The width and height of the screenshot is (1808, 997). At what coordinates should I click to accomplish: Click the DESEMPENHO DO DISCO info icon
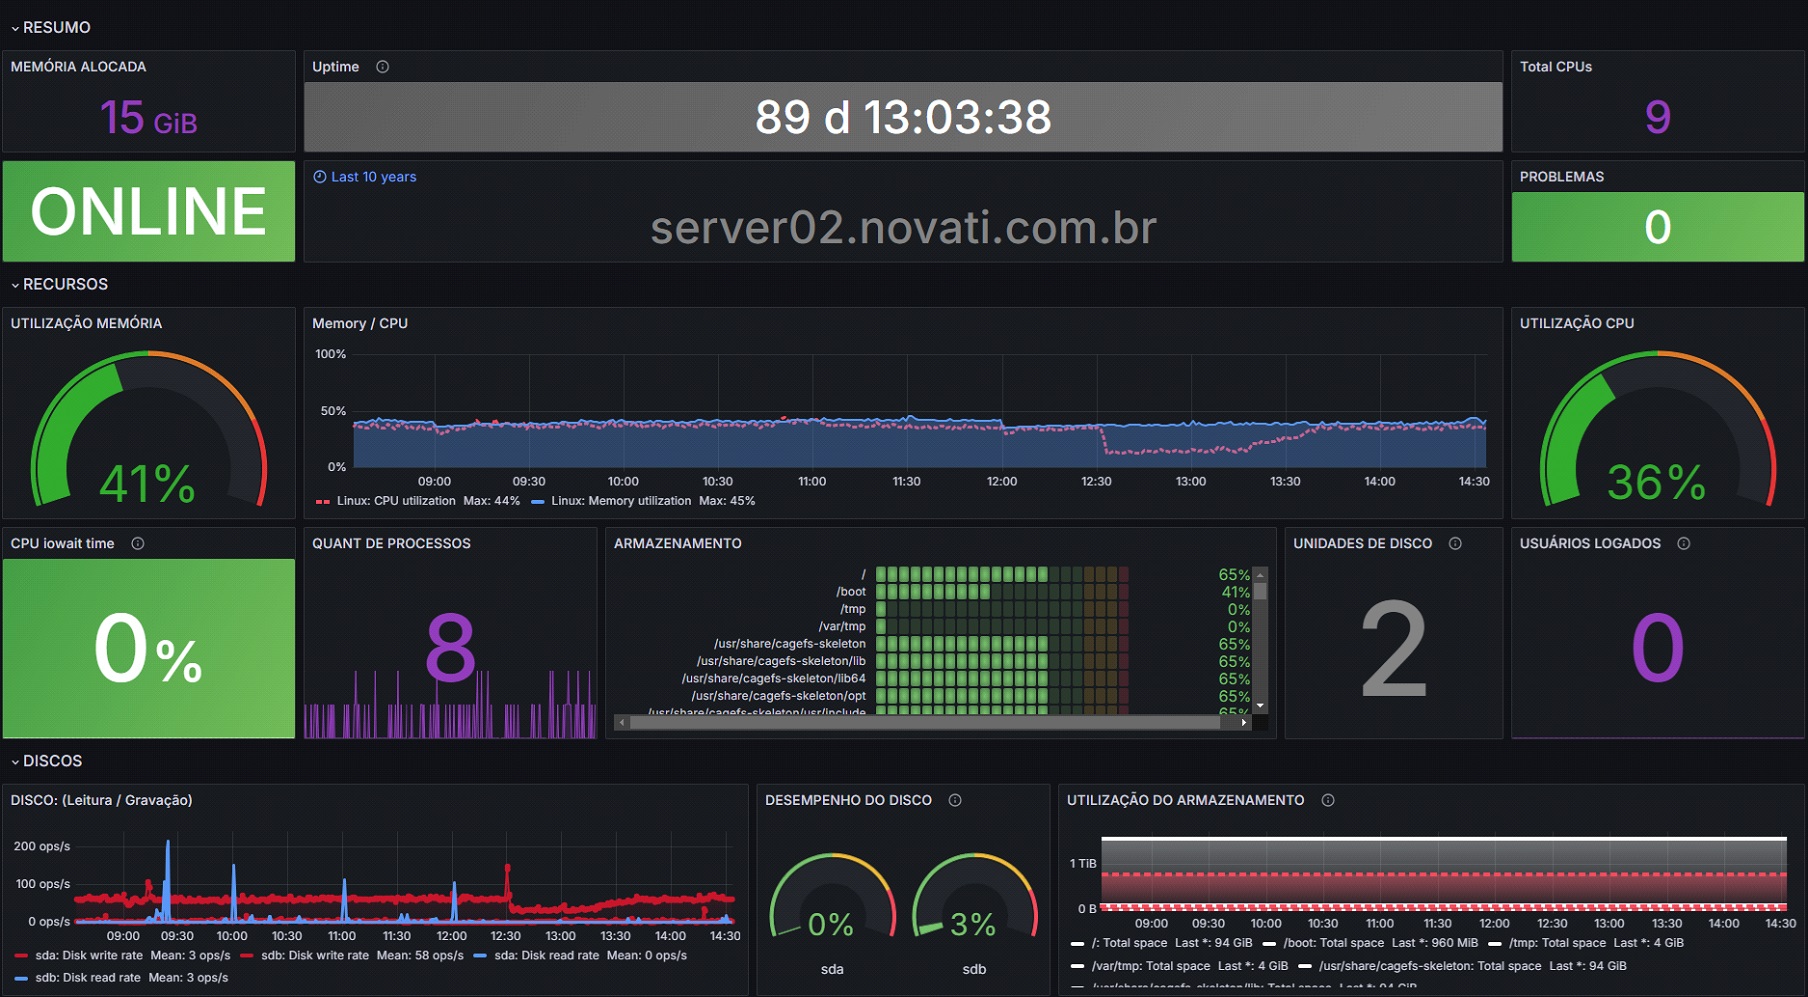point(955,801)
